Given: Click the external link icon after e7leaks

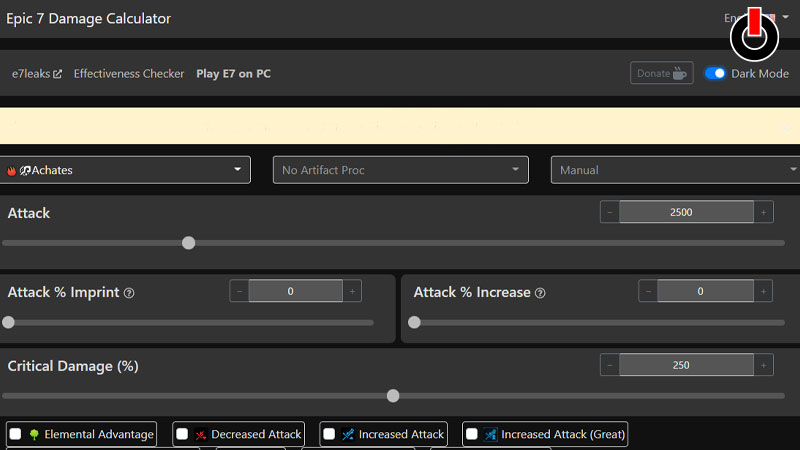Looking at the screenshot, I should pyautogui.click(x=57, y=74).
